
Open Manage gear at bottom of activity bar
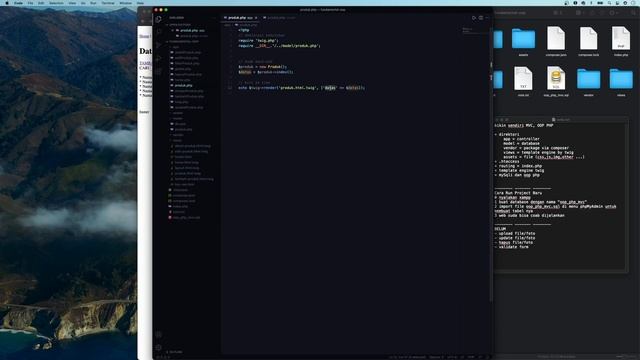tap(158, 347)
